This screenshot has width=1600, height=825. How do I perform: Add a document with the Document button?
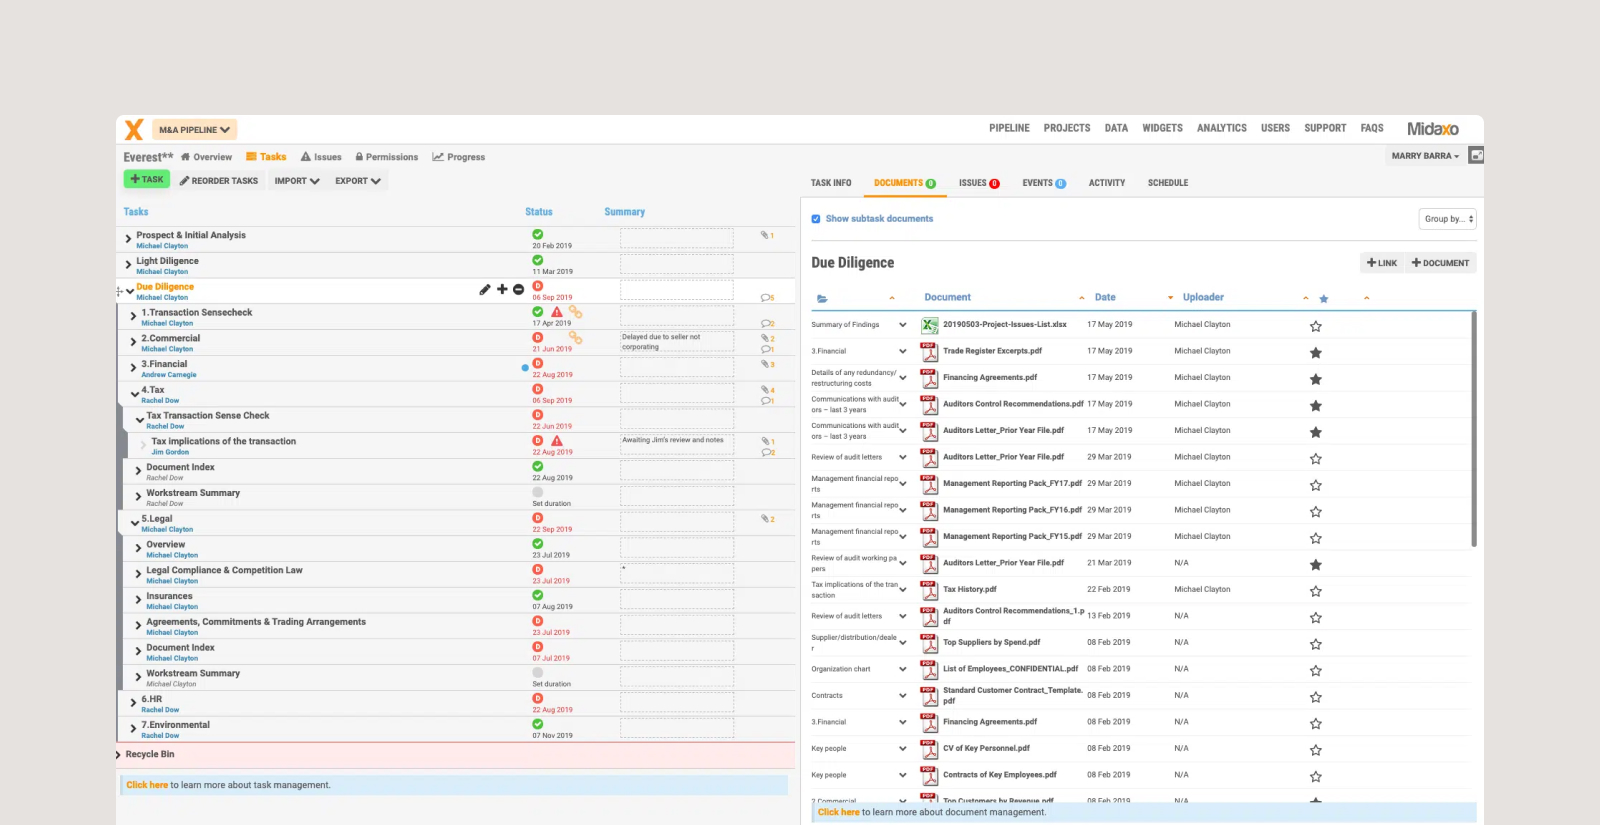[x=1440, y=263]
